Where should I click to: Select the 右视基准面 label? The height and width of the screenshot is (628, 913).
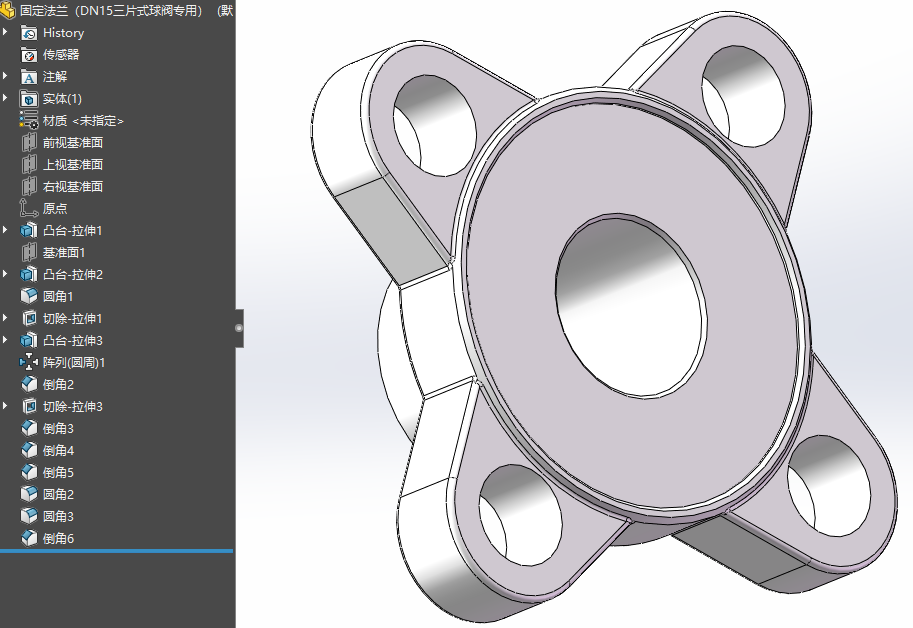(73, 187)
